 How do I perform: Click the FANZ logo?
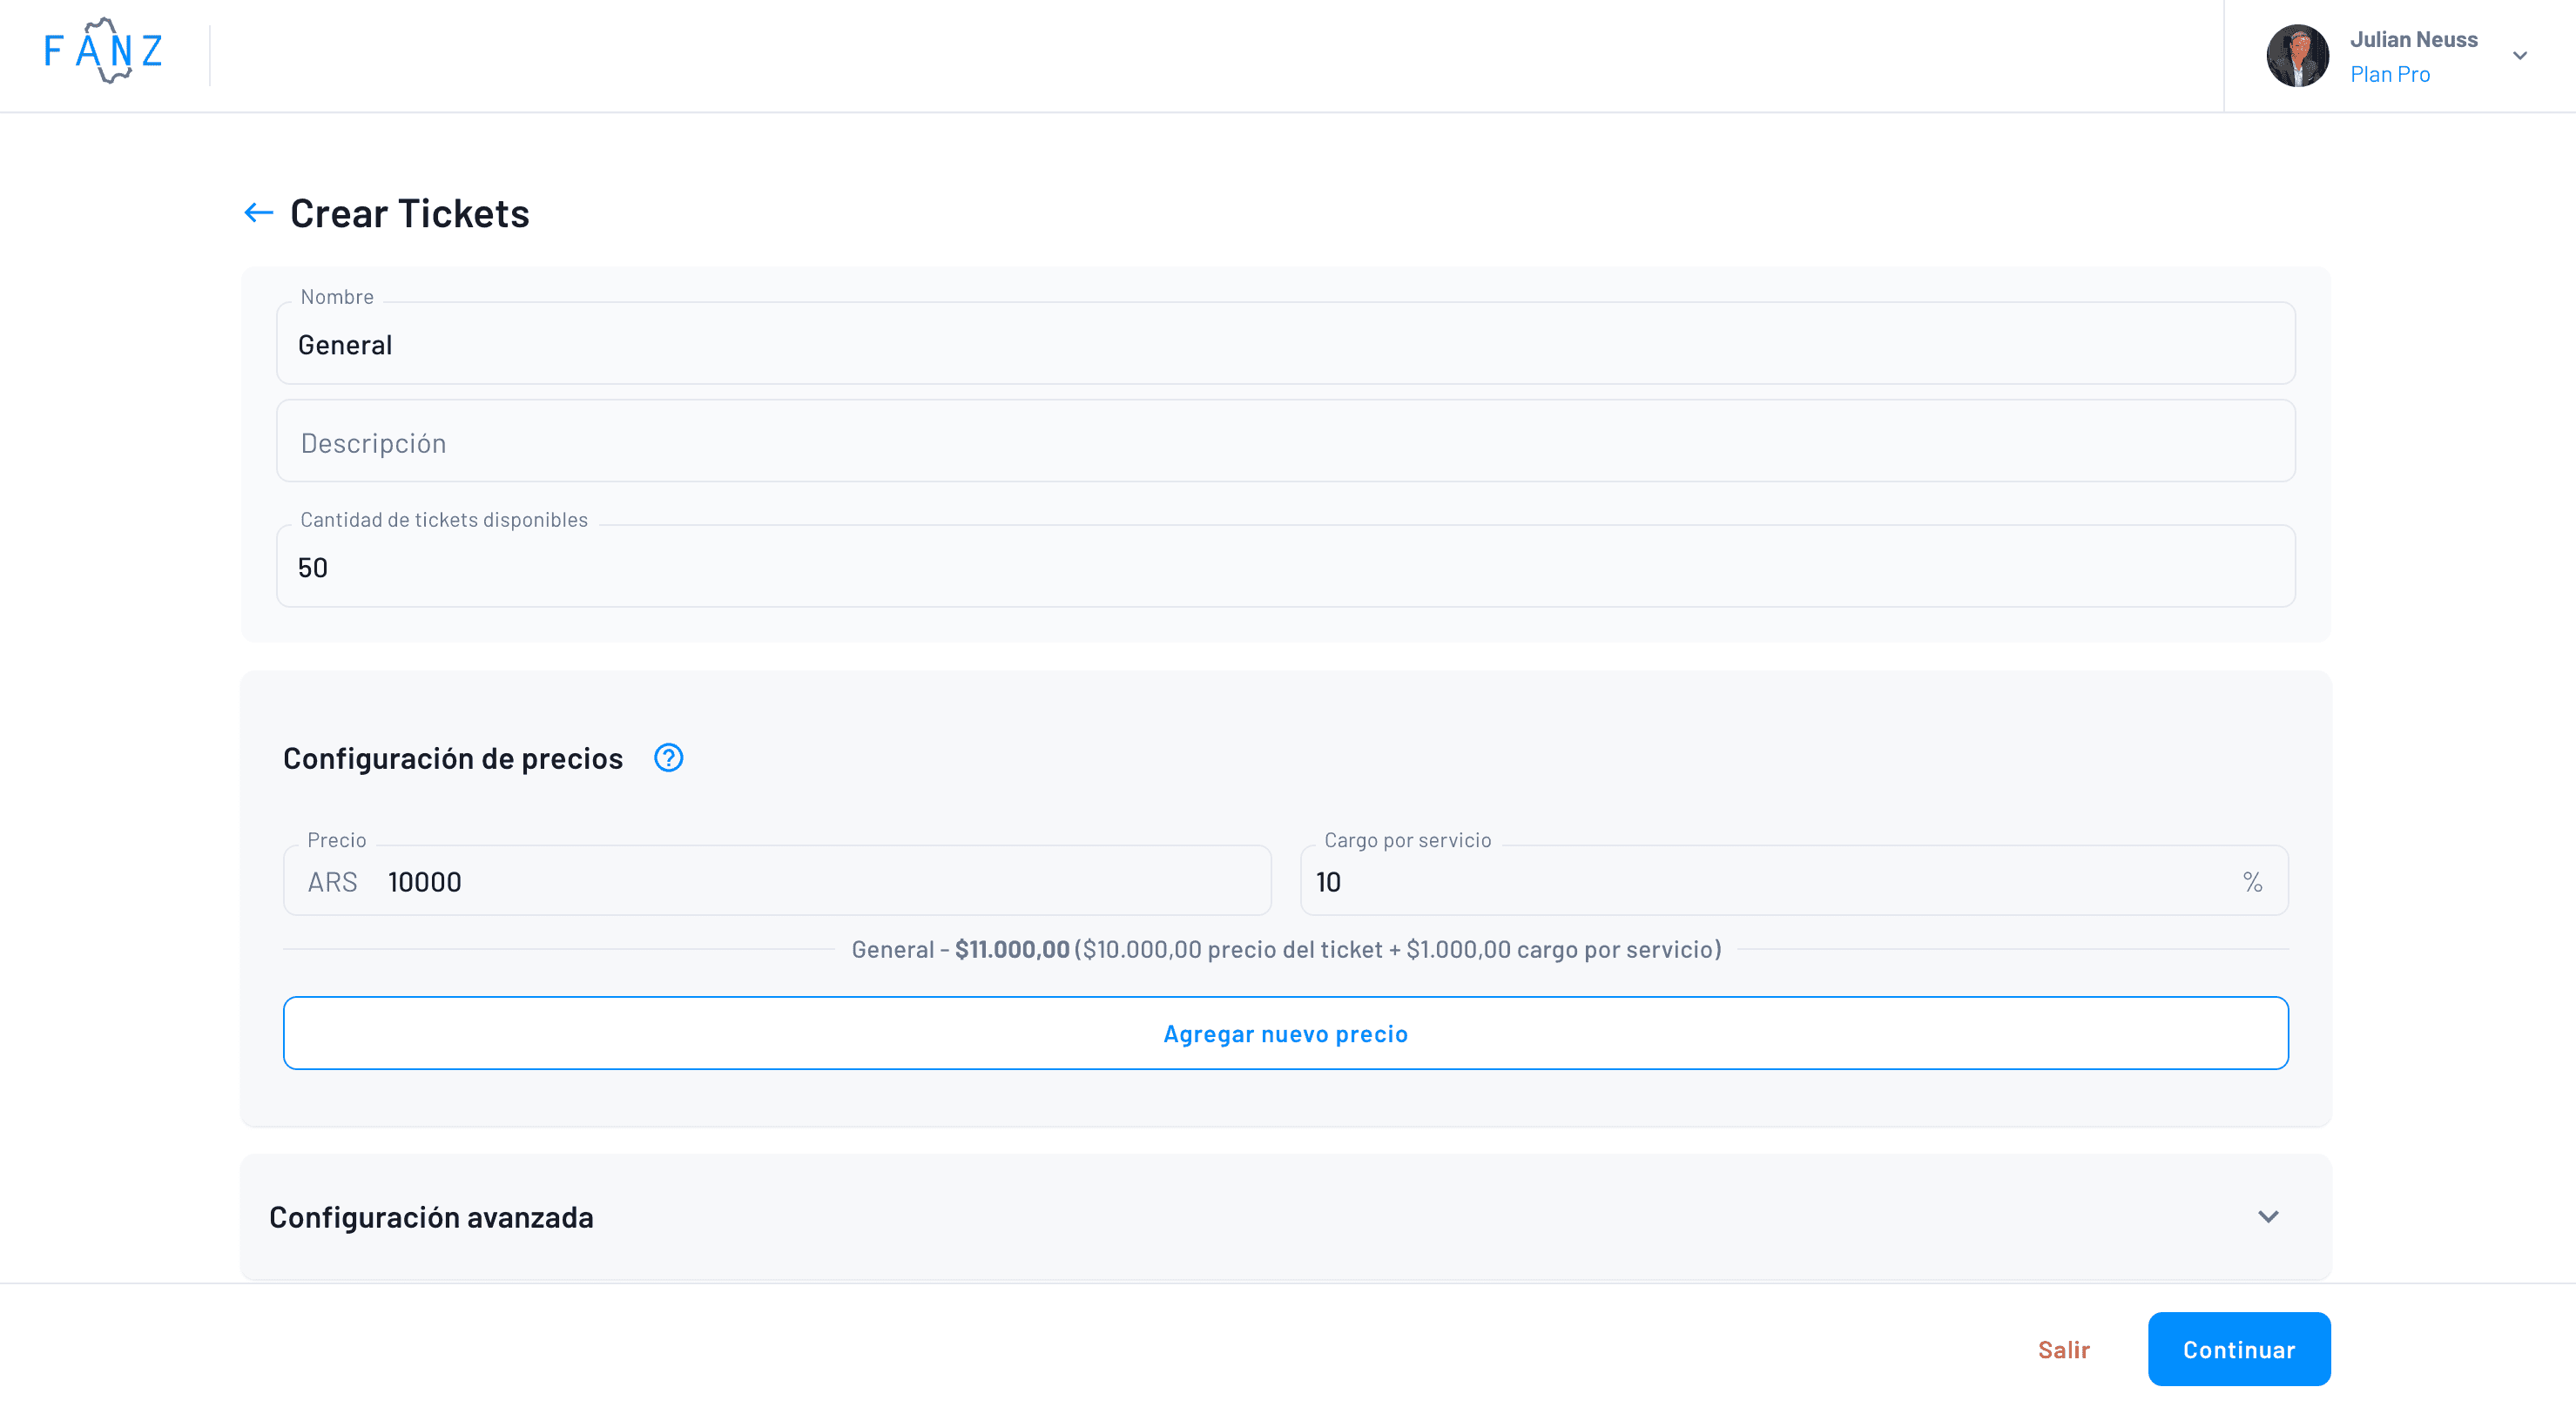103,51
